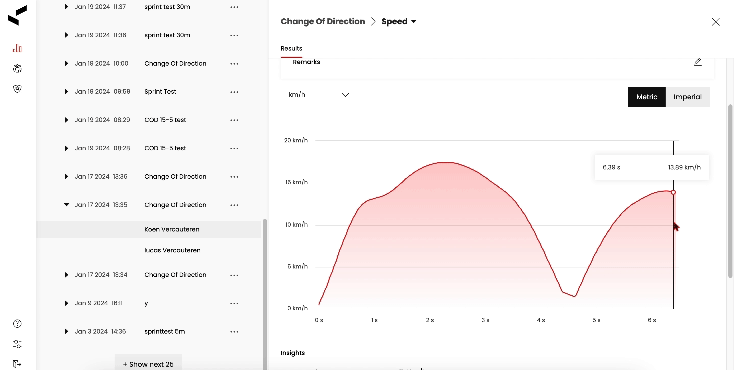This screenshot has height=370, width=734.
Task: Open more options for Change Of Direction 13:34
Action: click(234, 275)
